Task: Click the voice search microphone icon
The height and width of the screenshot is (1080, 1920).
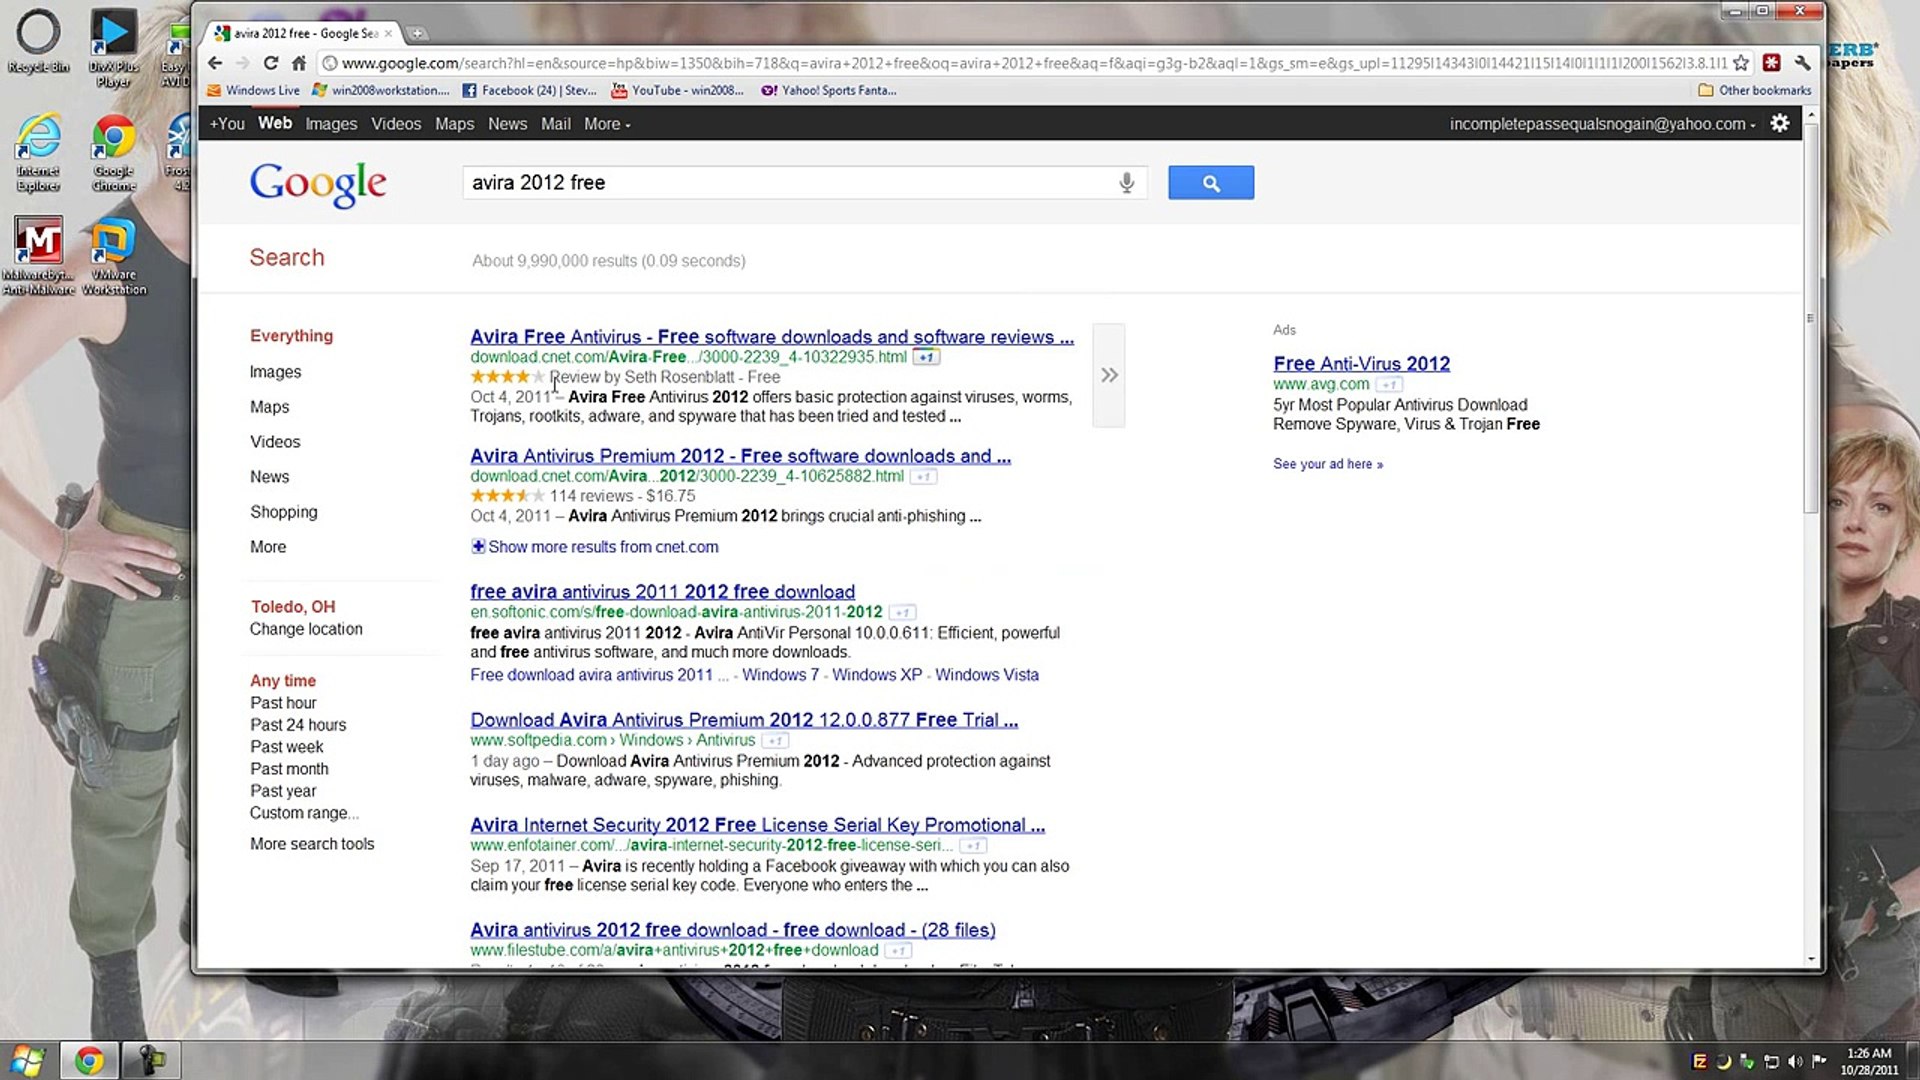Action: [1126, 183]
